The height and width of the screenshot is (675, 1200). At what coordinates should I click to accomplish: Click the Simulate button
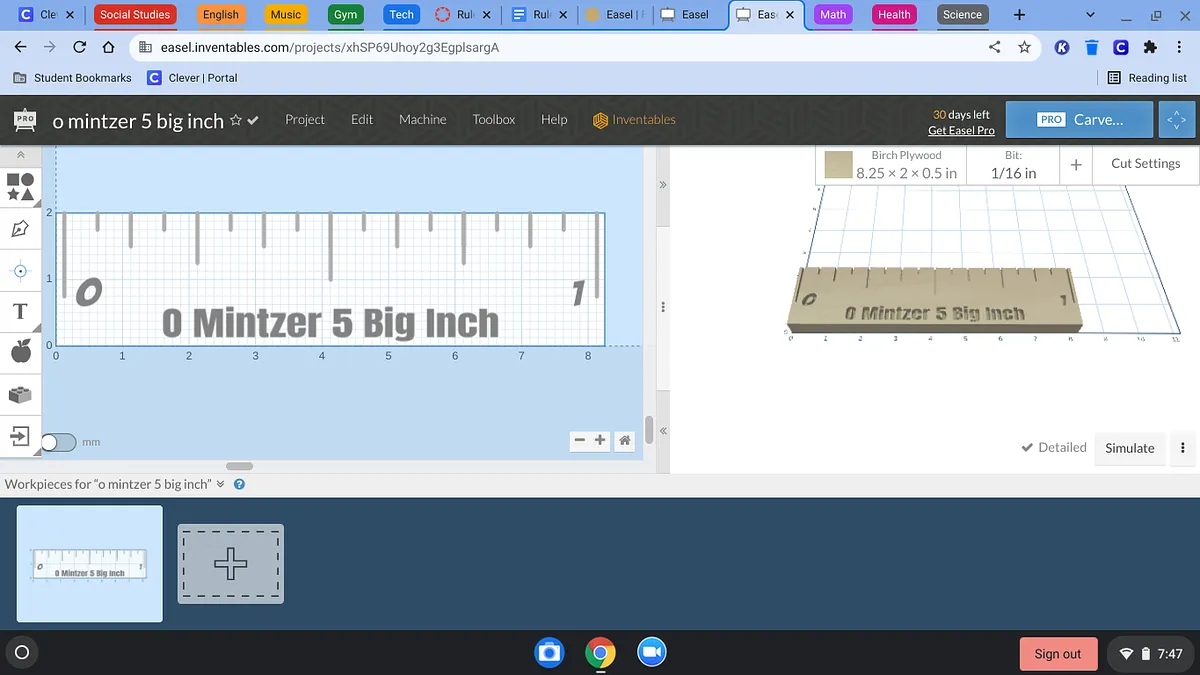[x=1129, y=448]
